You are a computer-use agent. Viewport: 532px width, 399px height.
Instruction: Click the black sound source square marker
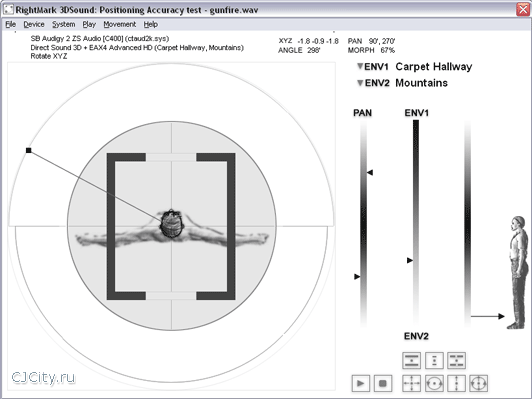[28, 150]
